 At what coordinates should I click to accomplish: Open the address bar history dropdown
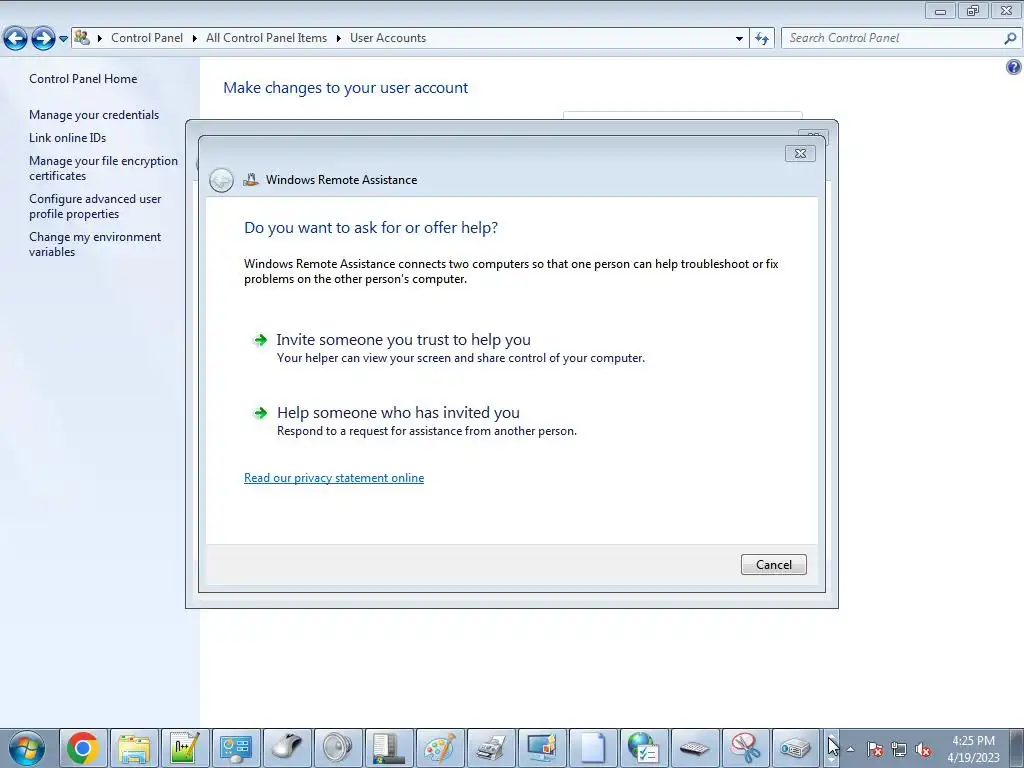click(x=739, y=39)
